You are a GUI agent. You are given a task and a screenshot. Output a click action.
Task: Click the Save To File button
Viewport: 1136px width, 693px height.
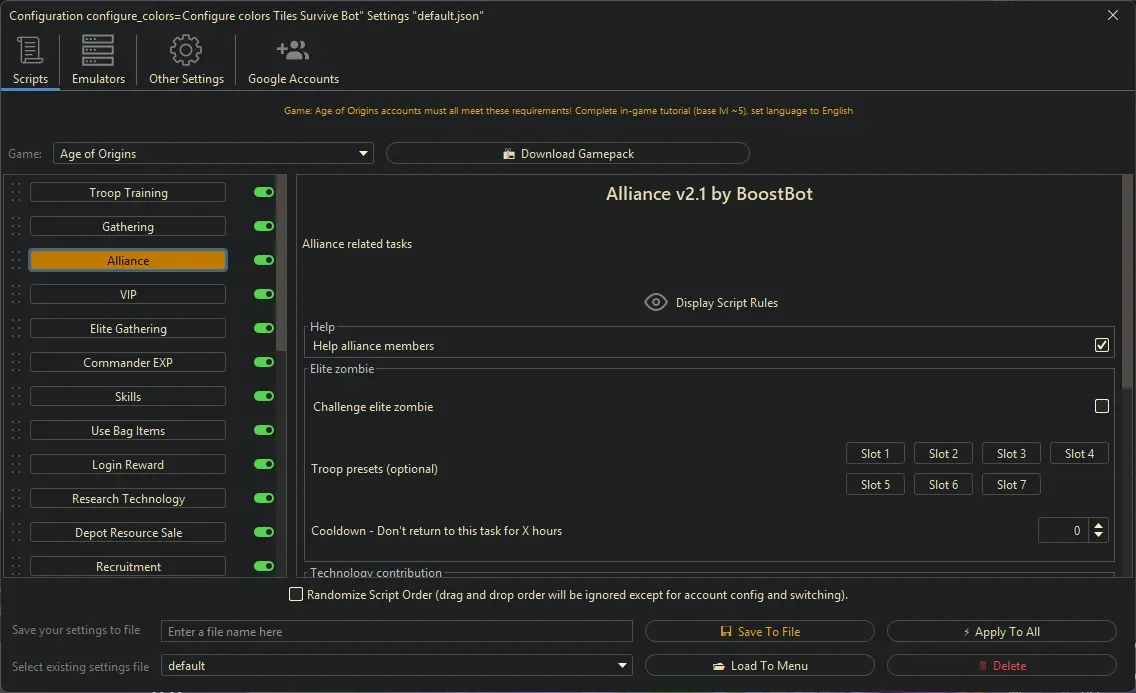pos(759,632)
